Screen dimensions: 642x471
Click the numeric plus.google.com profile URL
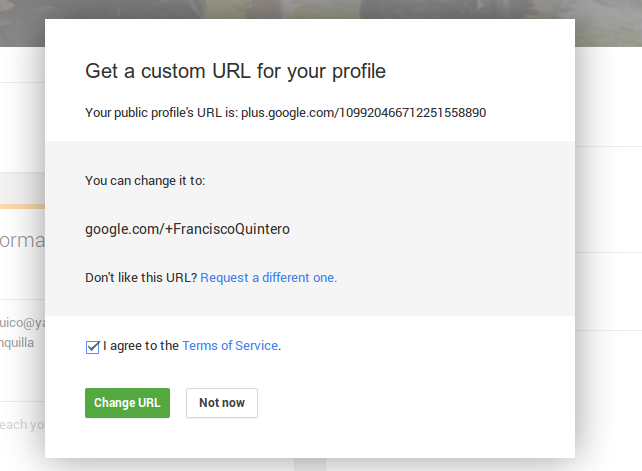pos(363,113)
